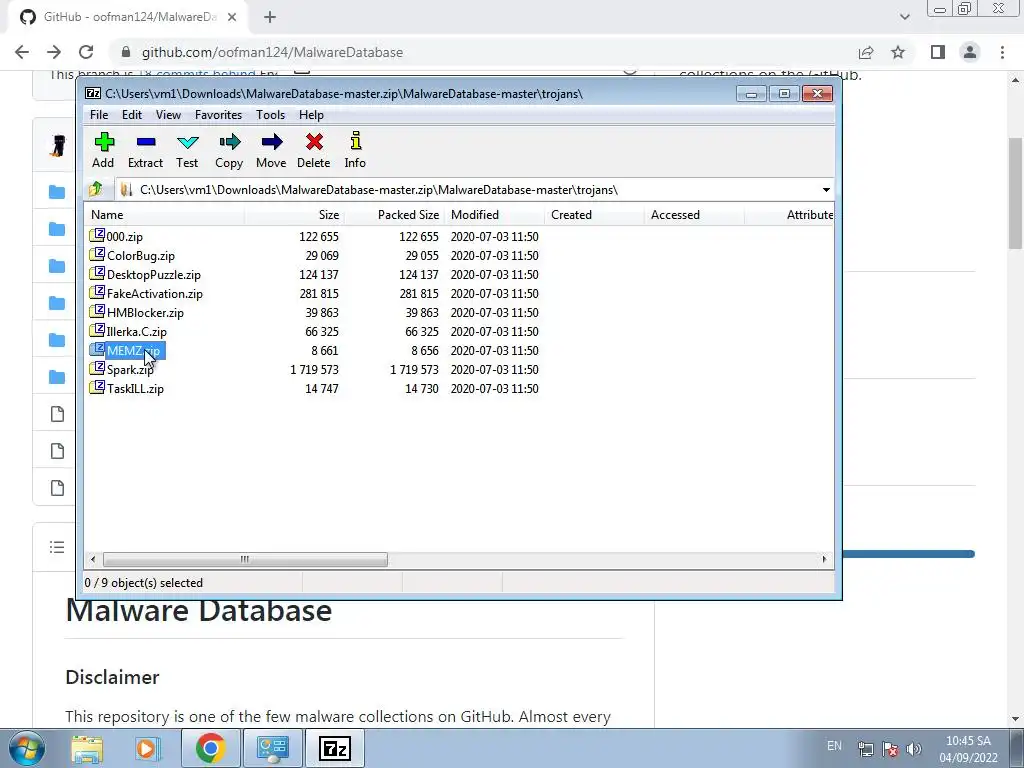Click the EN language indicator
Image resolution: width=1024 pixels, height=768 pixels.
(834, 746)
